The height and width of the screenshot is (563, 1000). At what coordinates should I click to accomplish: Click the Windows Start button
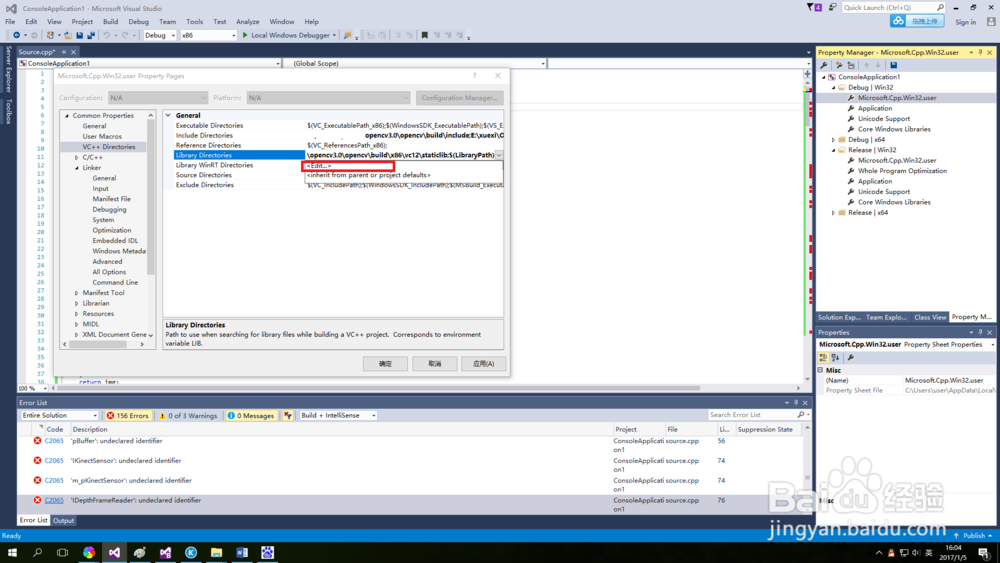coord(12,553)
